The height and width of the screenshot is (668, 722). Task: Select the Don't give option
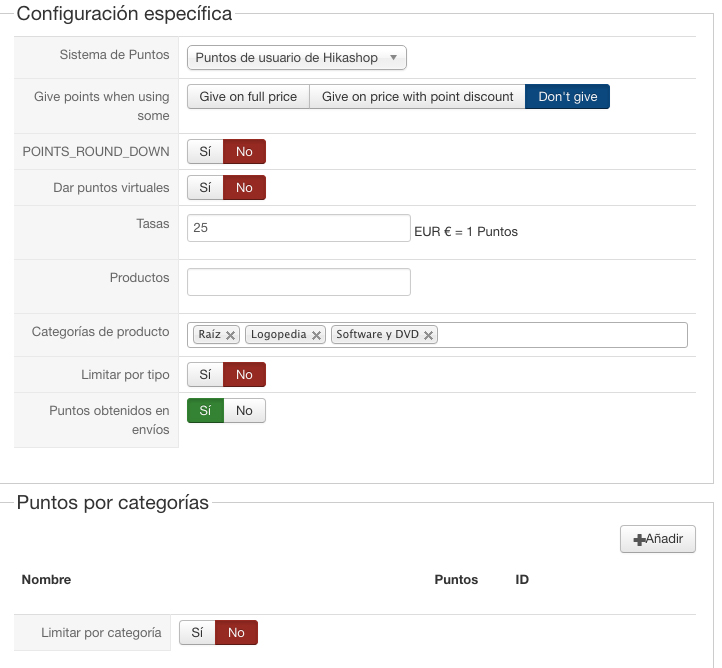pyautogui.click(x=567, y=97)
